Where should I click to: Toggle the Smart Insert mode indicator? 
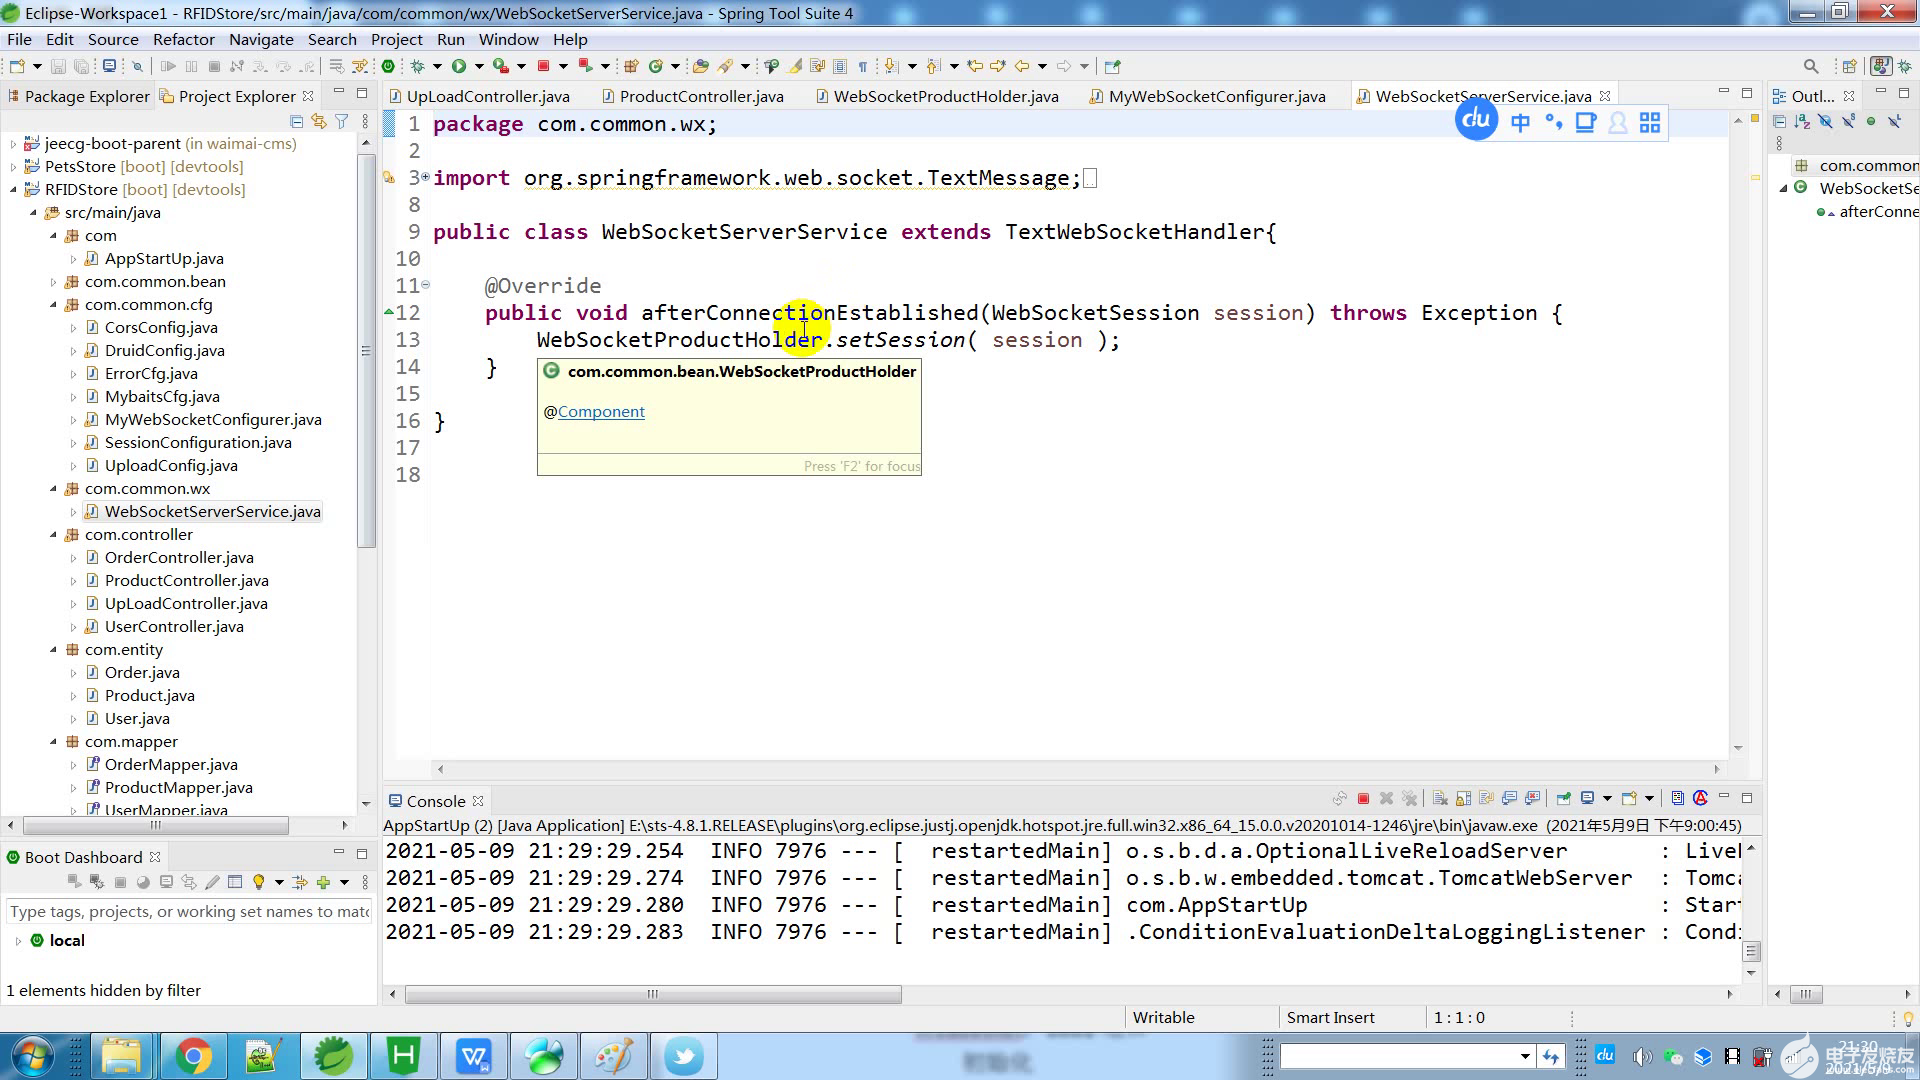tap(1331, 1017)
